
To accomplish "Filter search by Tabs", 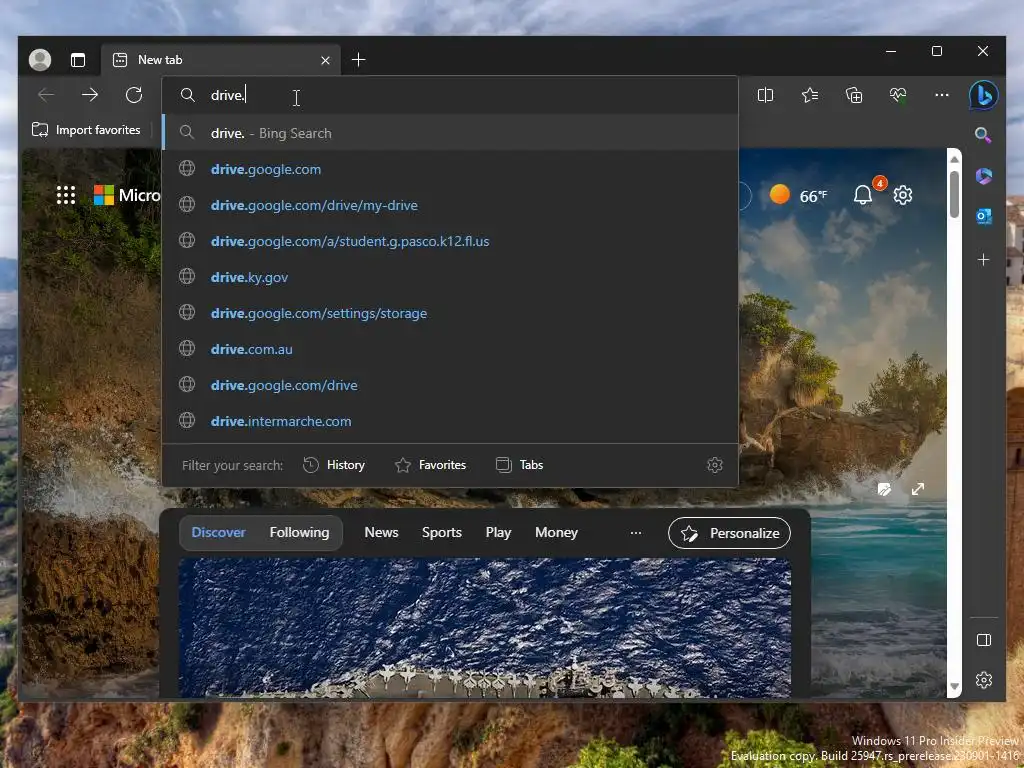I will point(520,465).
